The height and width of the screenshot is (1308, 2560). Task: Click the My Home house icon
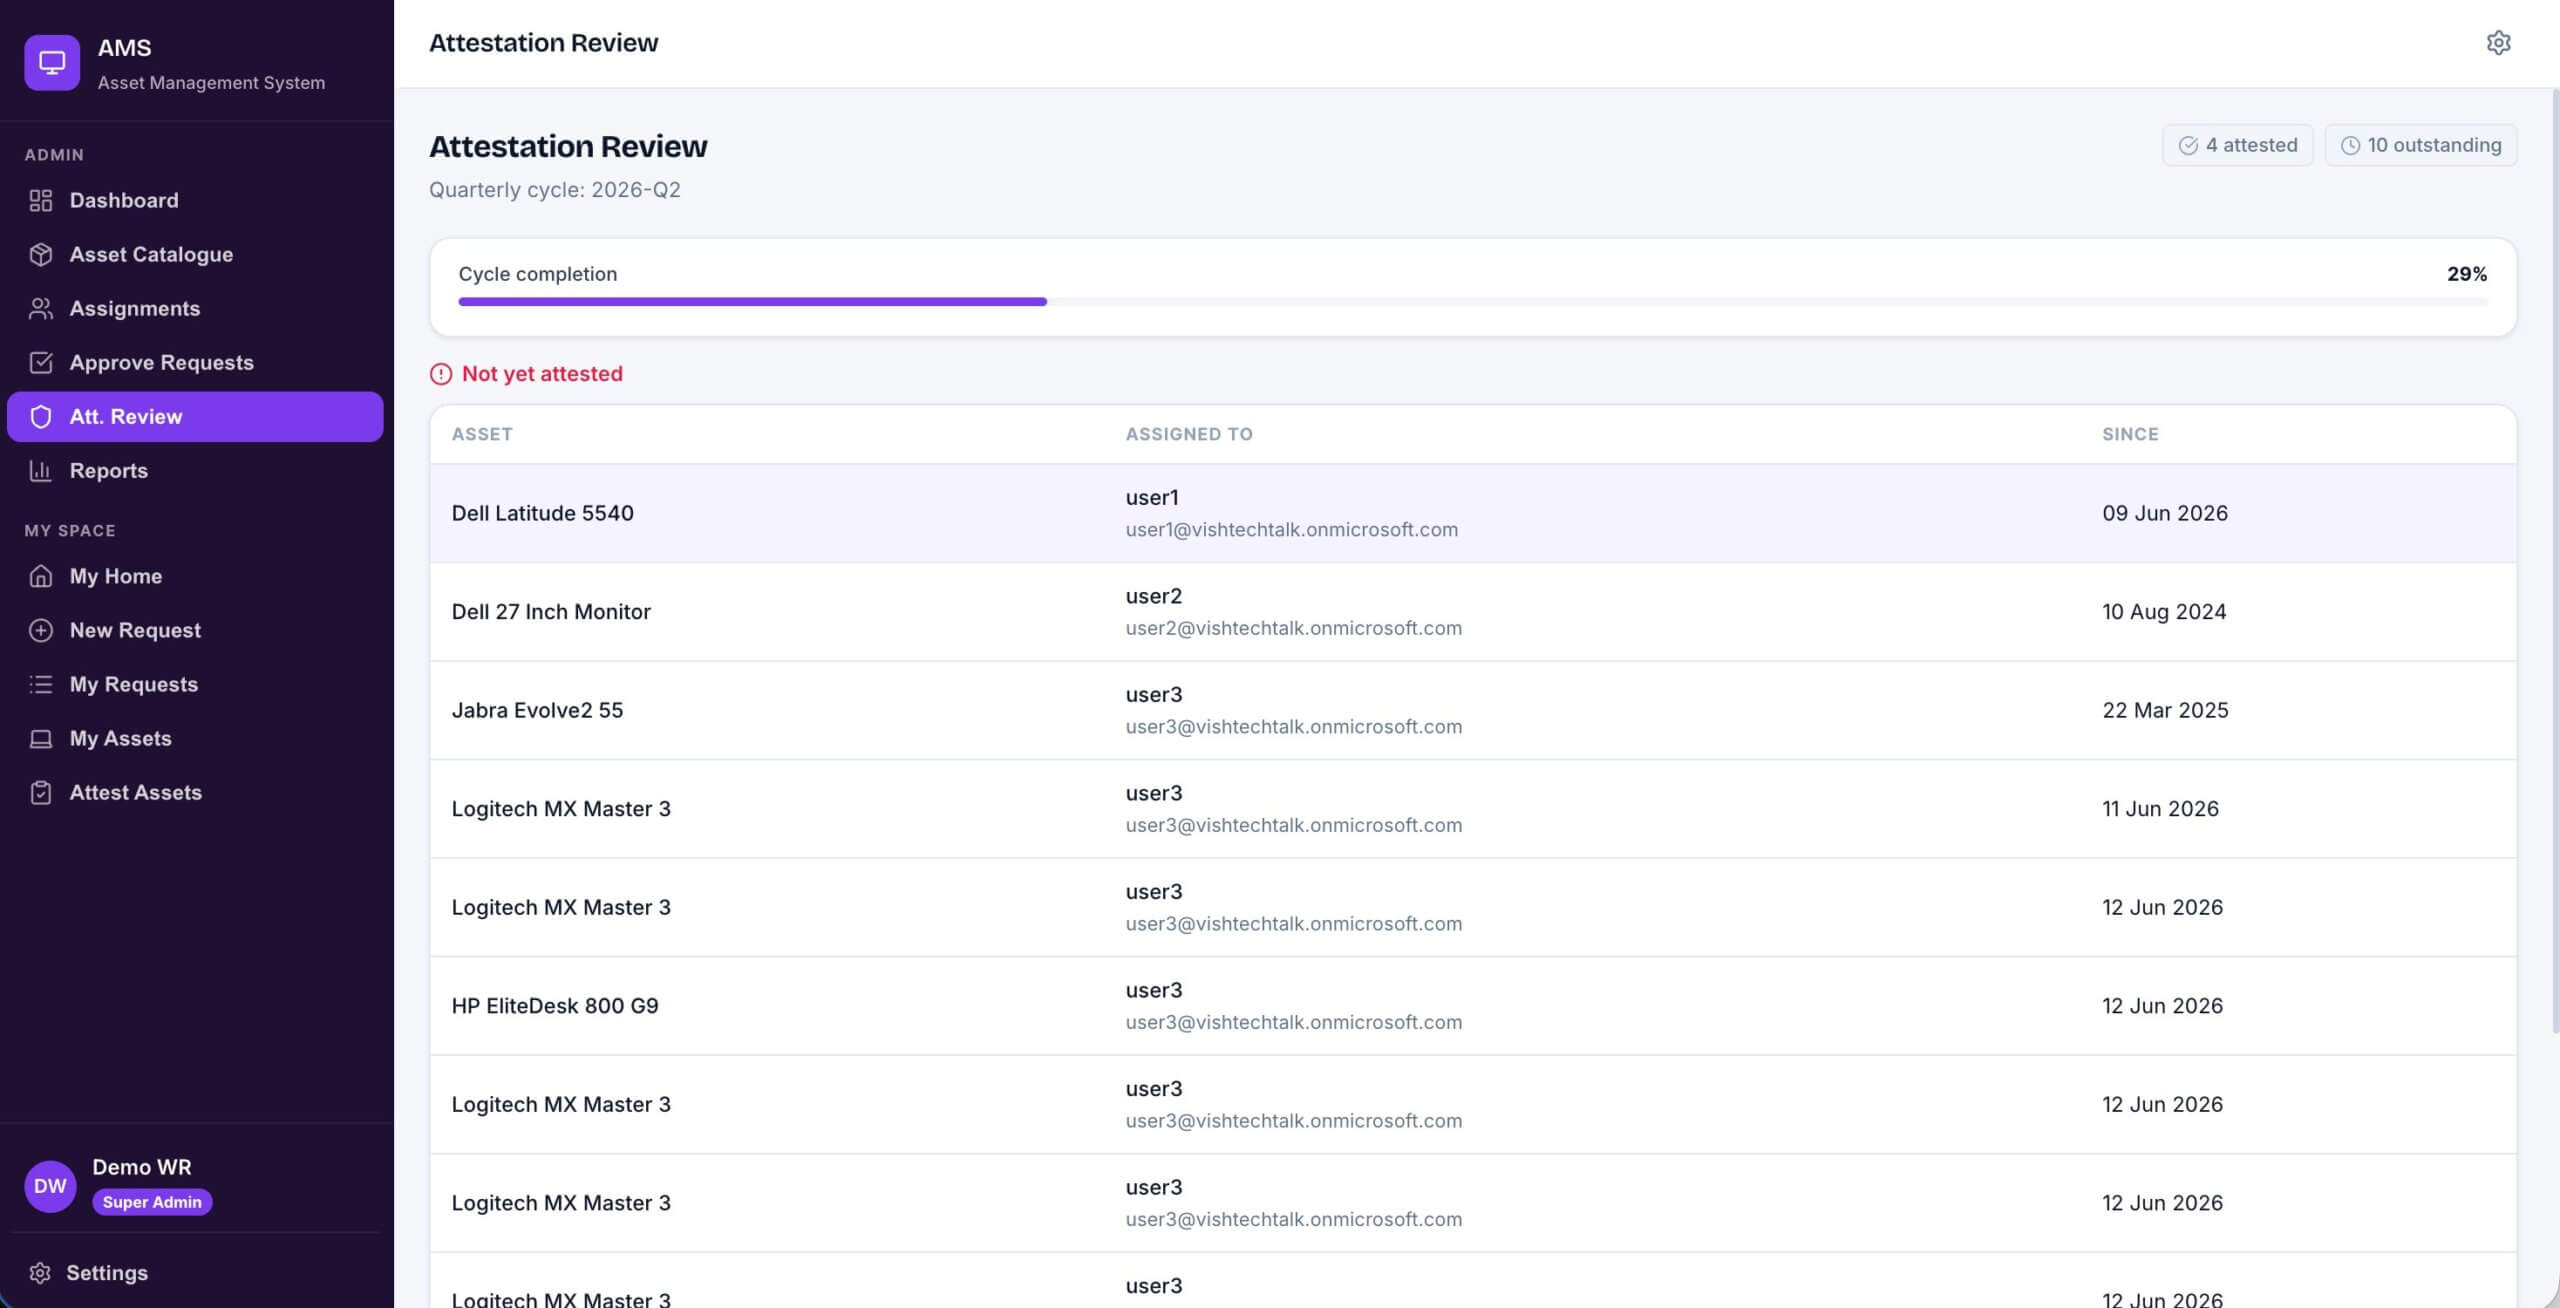(41, 576)
